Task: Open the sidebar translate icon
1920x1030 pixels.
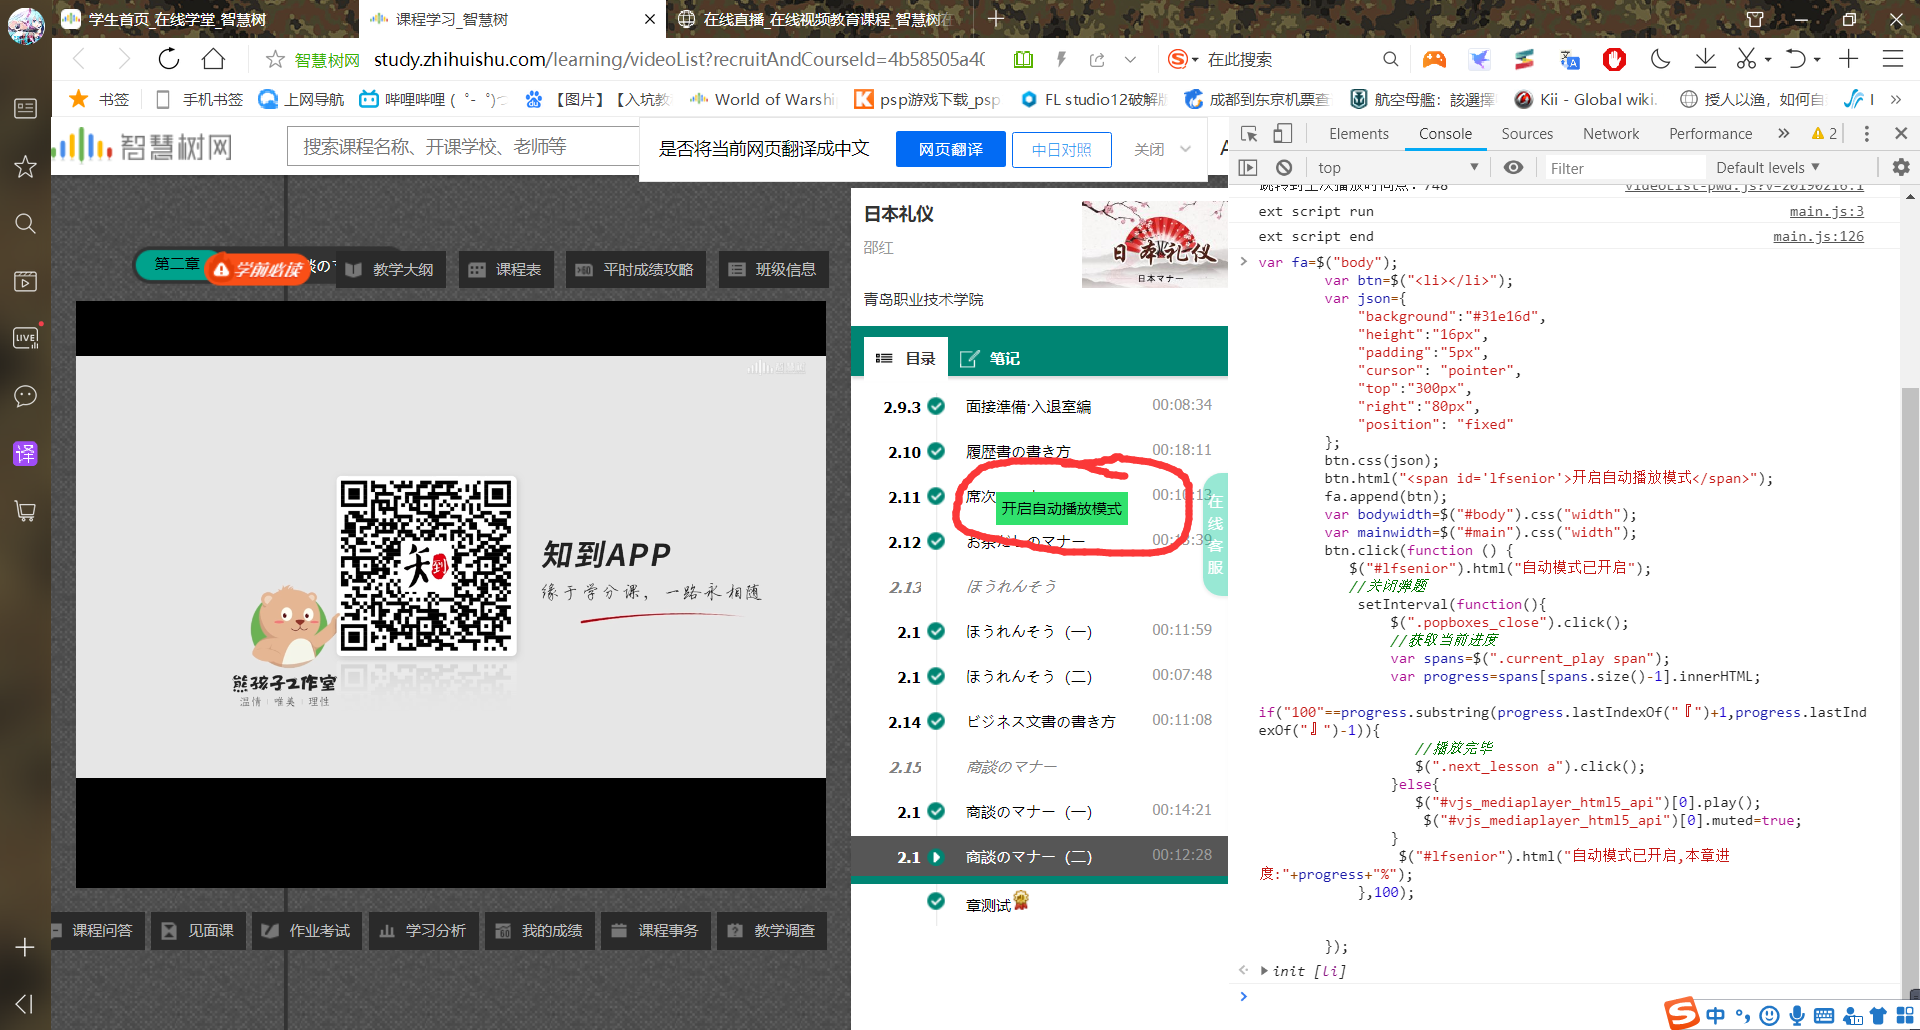Action: pyautogui.click(x=25, y=453)
